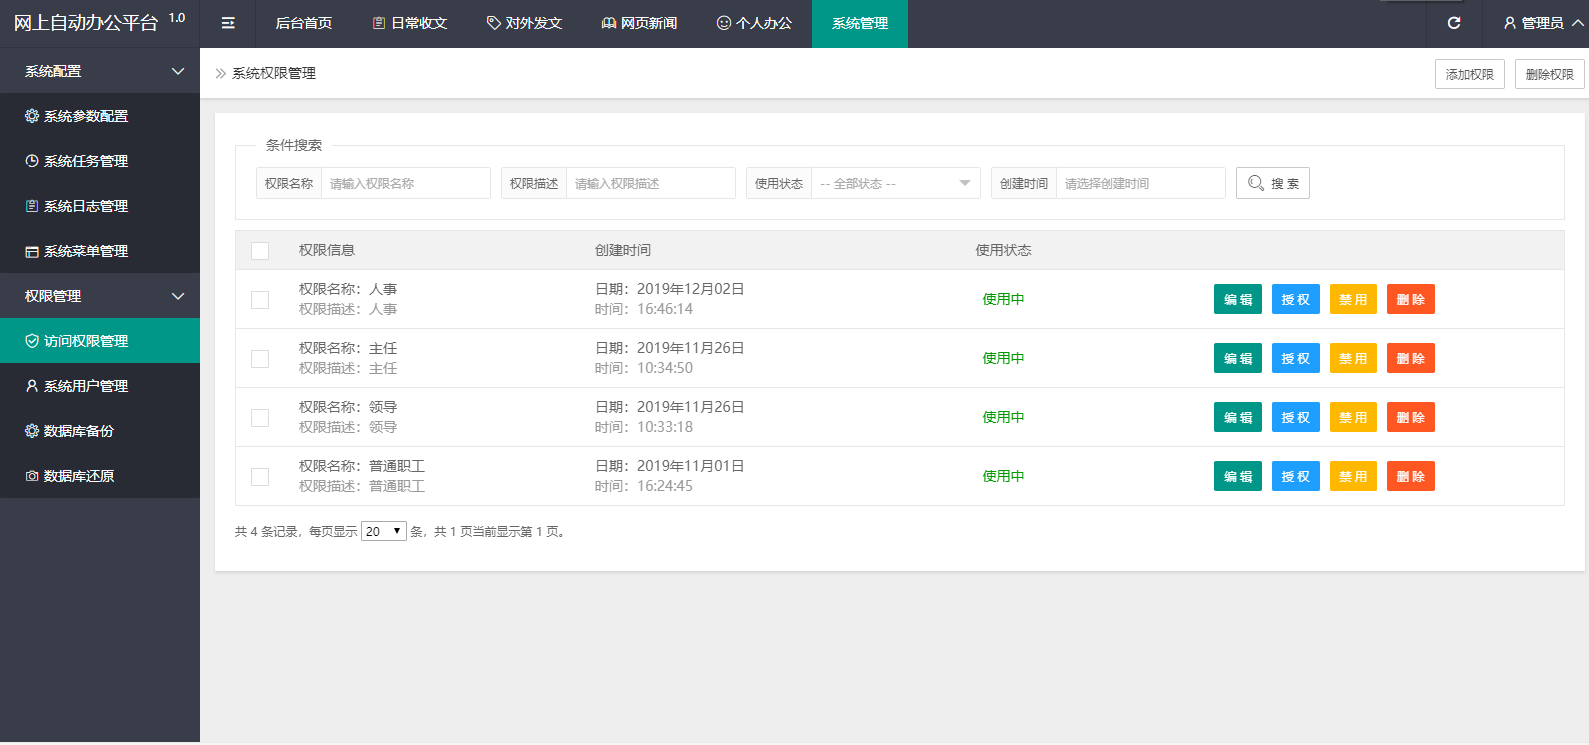Open the page size dropdown showing 20

(383, 532)
